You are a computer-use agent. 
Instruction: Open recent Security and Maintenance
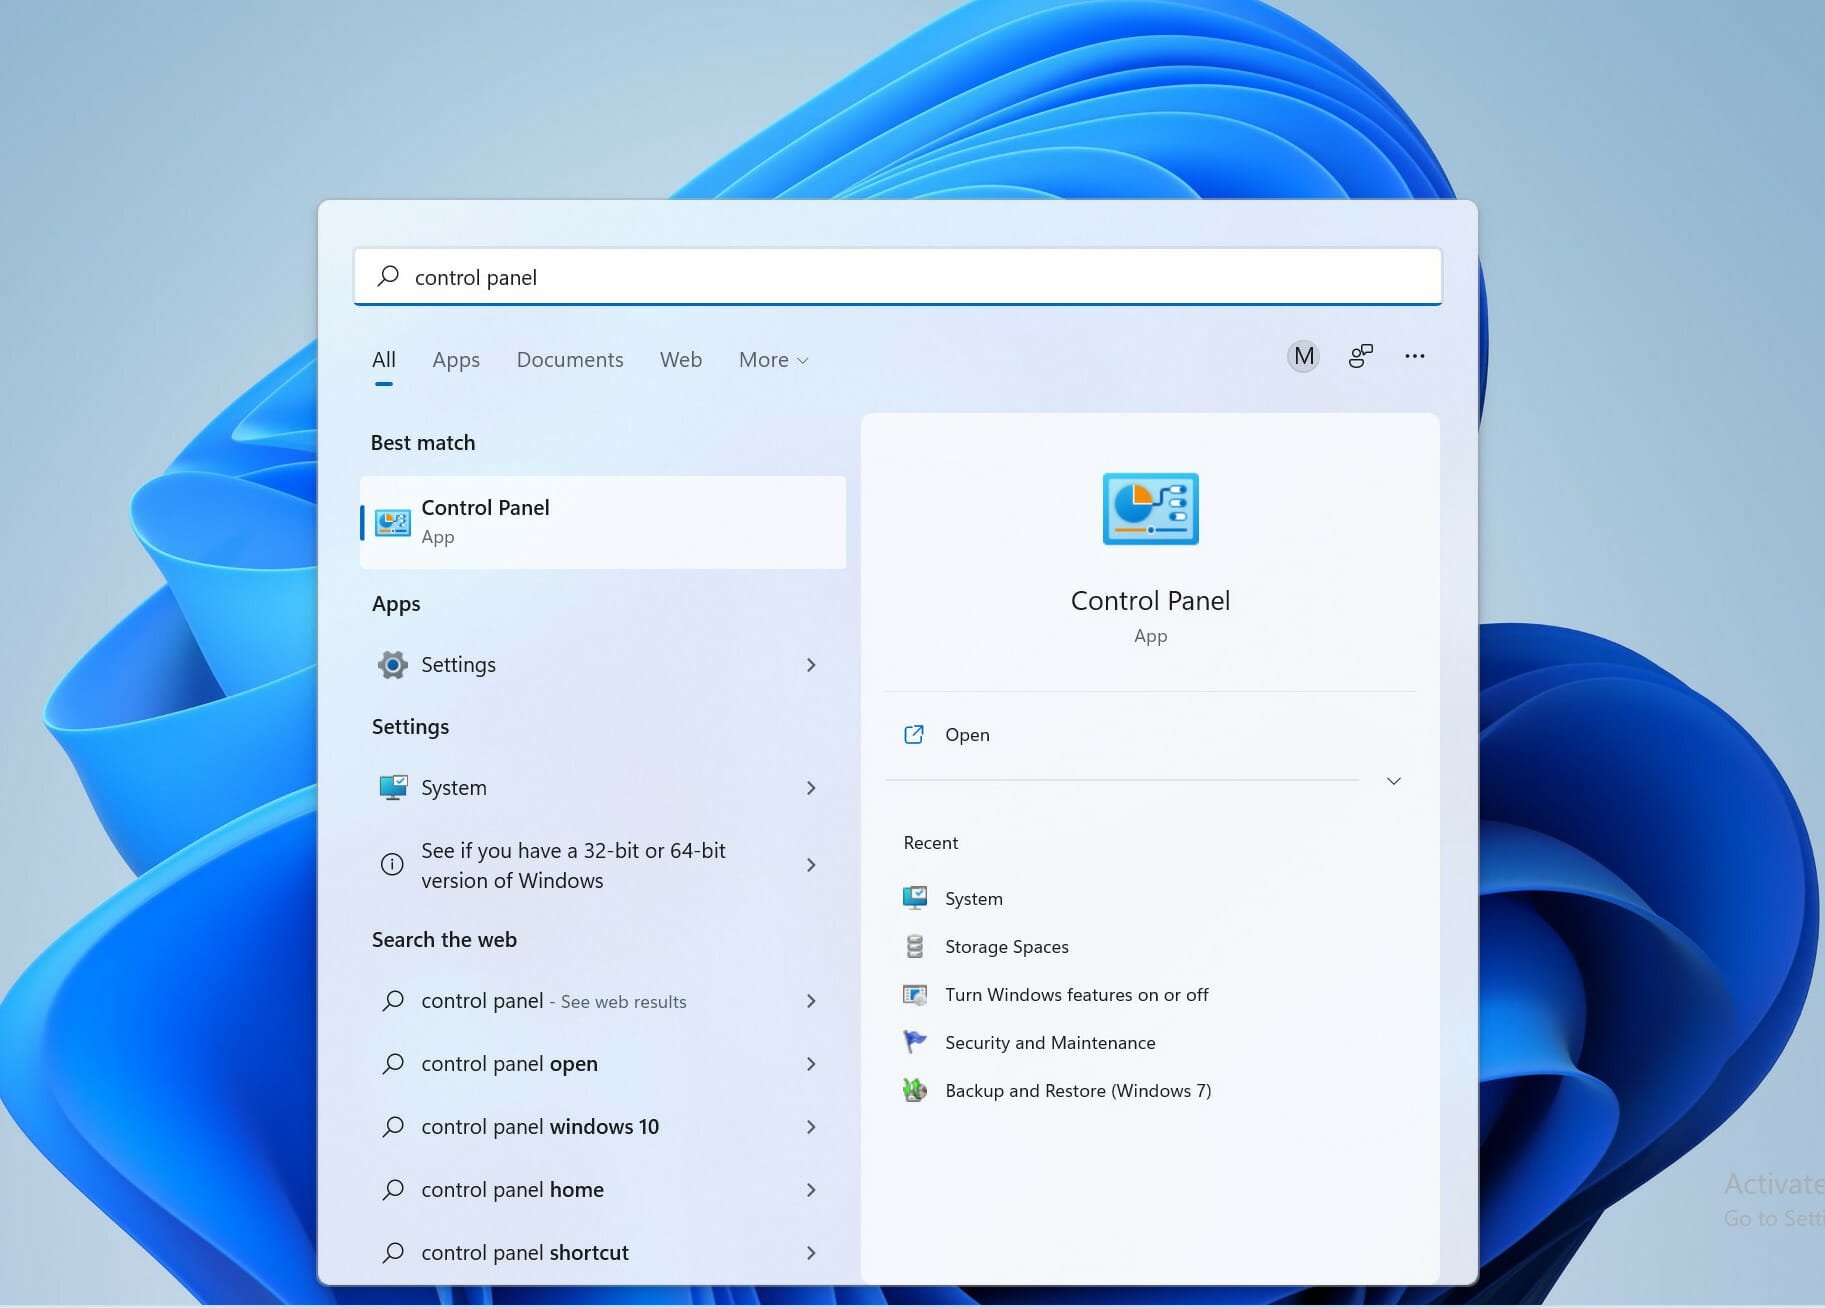point(1050,1042)
